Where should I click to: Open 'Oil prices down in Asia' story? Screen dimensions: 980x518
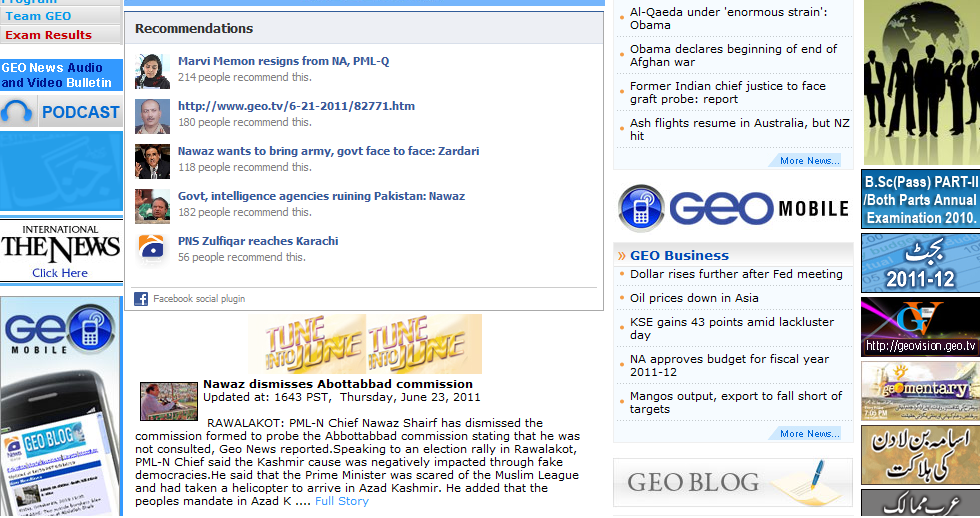(x=694, y=298)
